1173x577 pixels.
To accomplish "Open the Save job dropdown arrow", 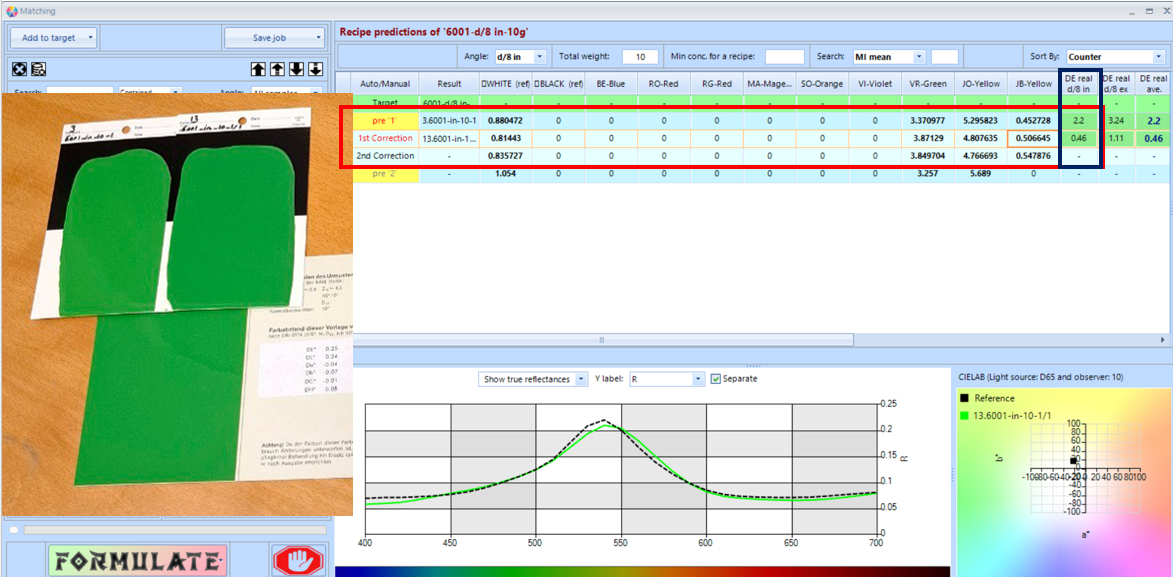I will pyautogui.click(x=319, y=38).
